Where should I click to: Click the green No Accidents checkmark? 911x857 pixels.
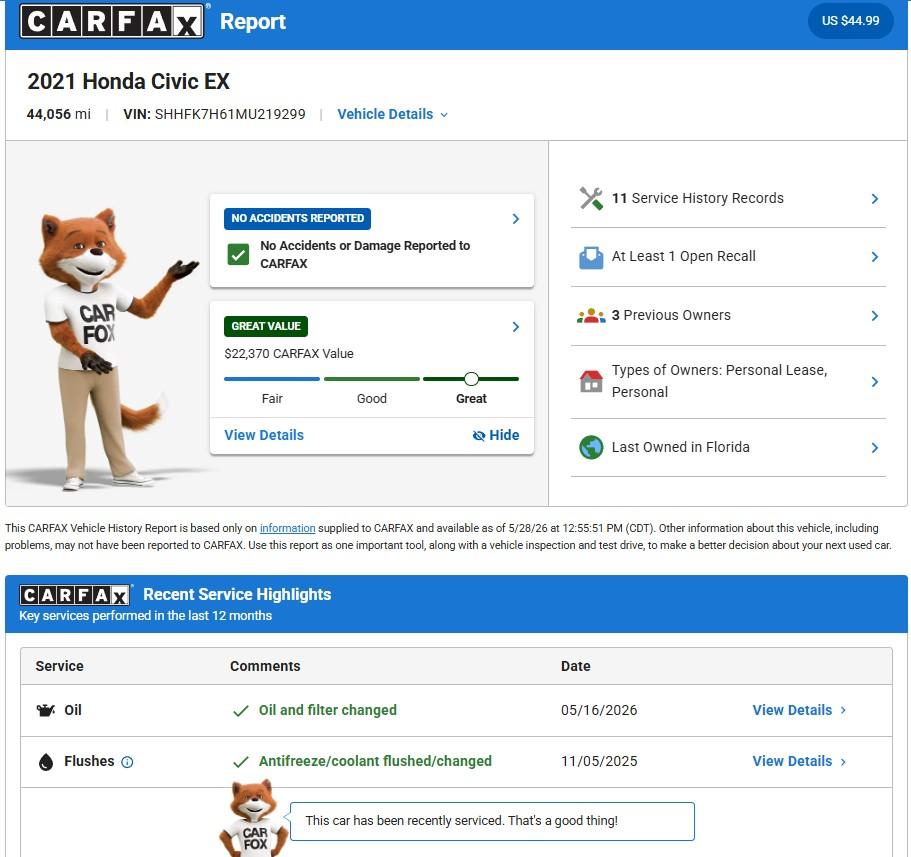[x=238, y=254]
